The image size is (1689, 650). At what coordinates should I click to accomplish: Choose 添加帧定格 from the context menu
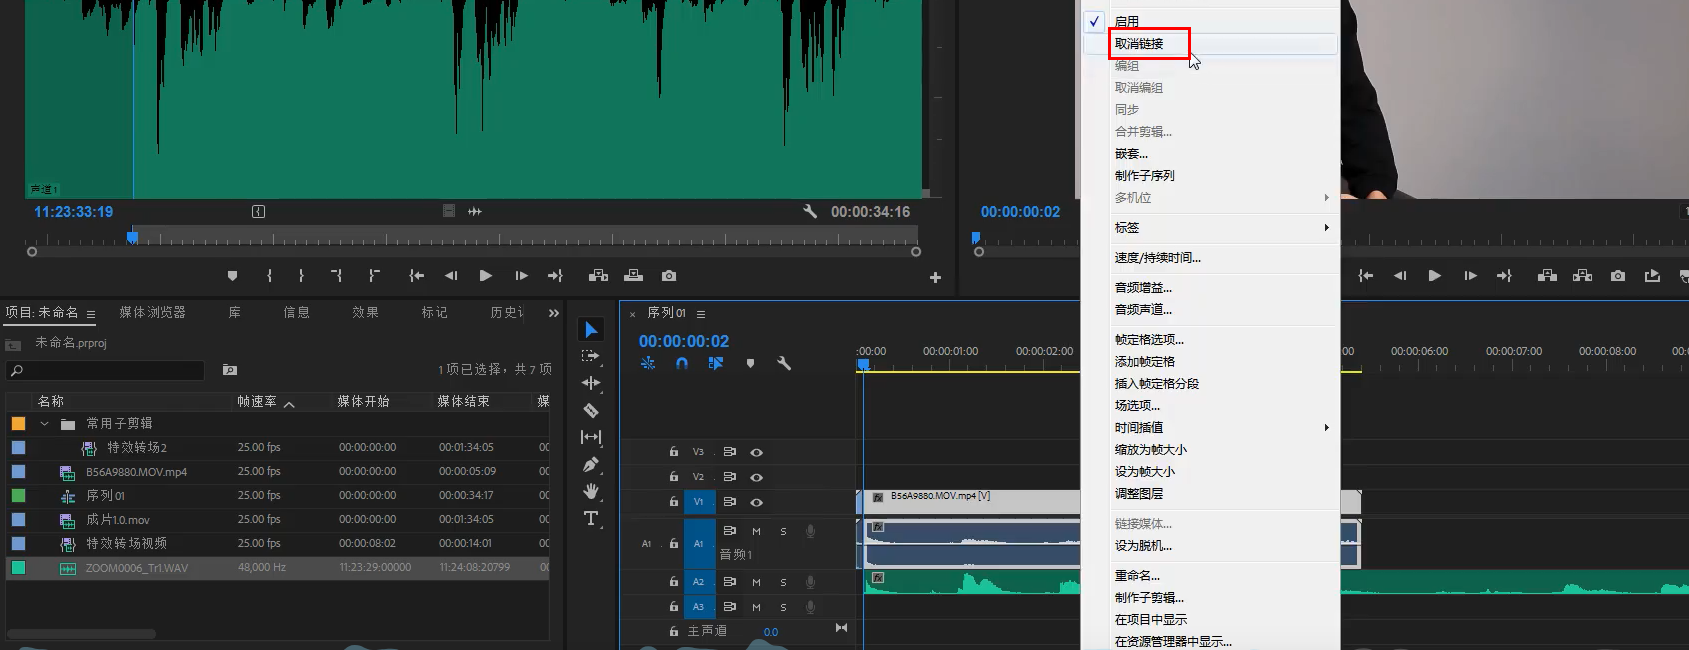tap(1210, 362)
